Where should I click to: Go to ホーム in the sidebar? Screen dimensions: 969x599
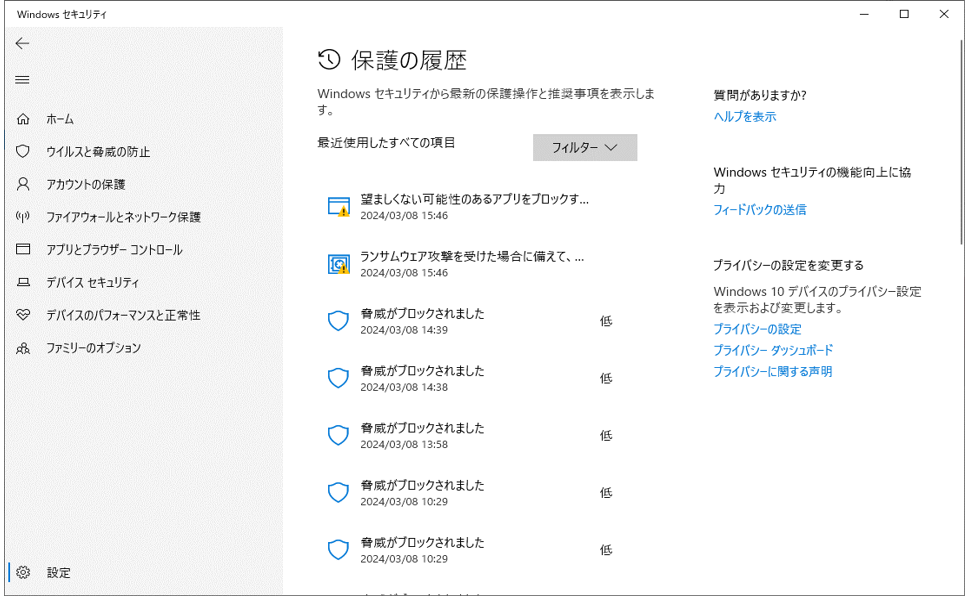click(x=60, y=119)
